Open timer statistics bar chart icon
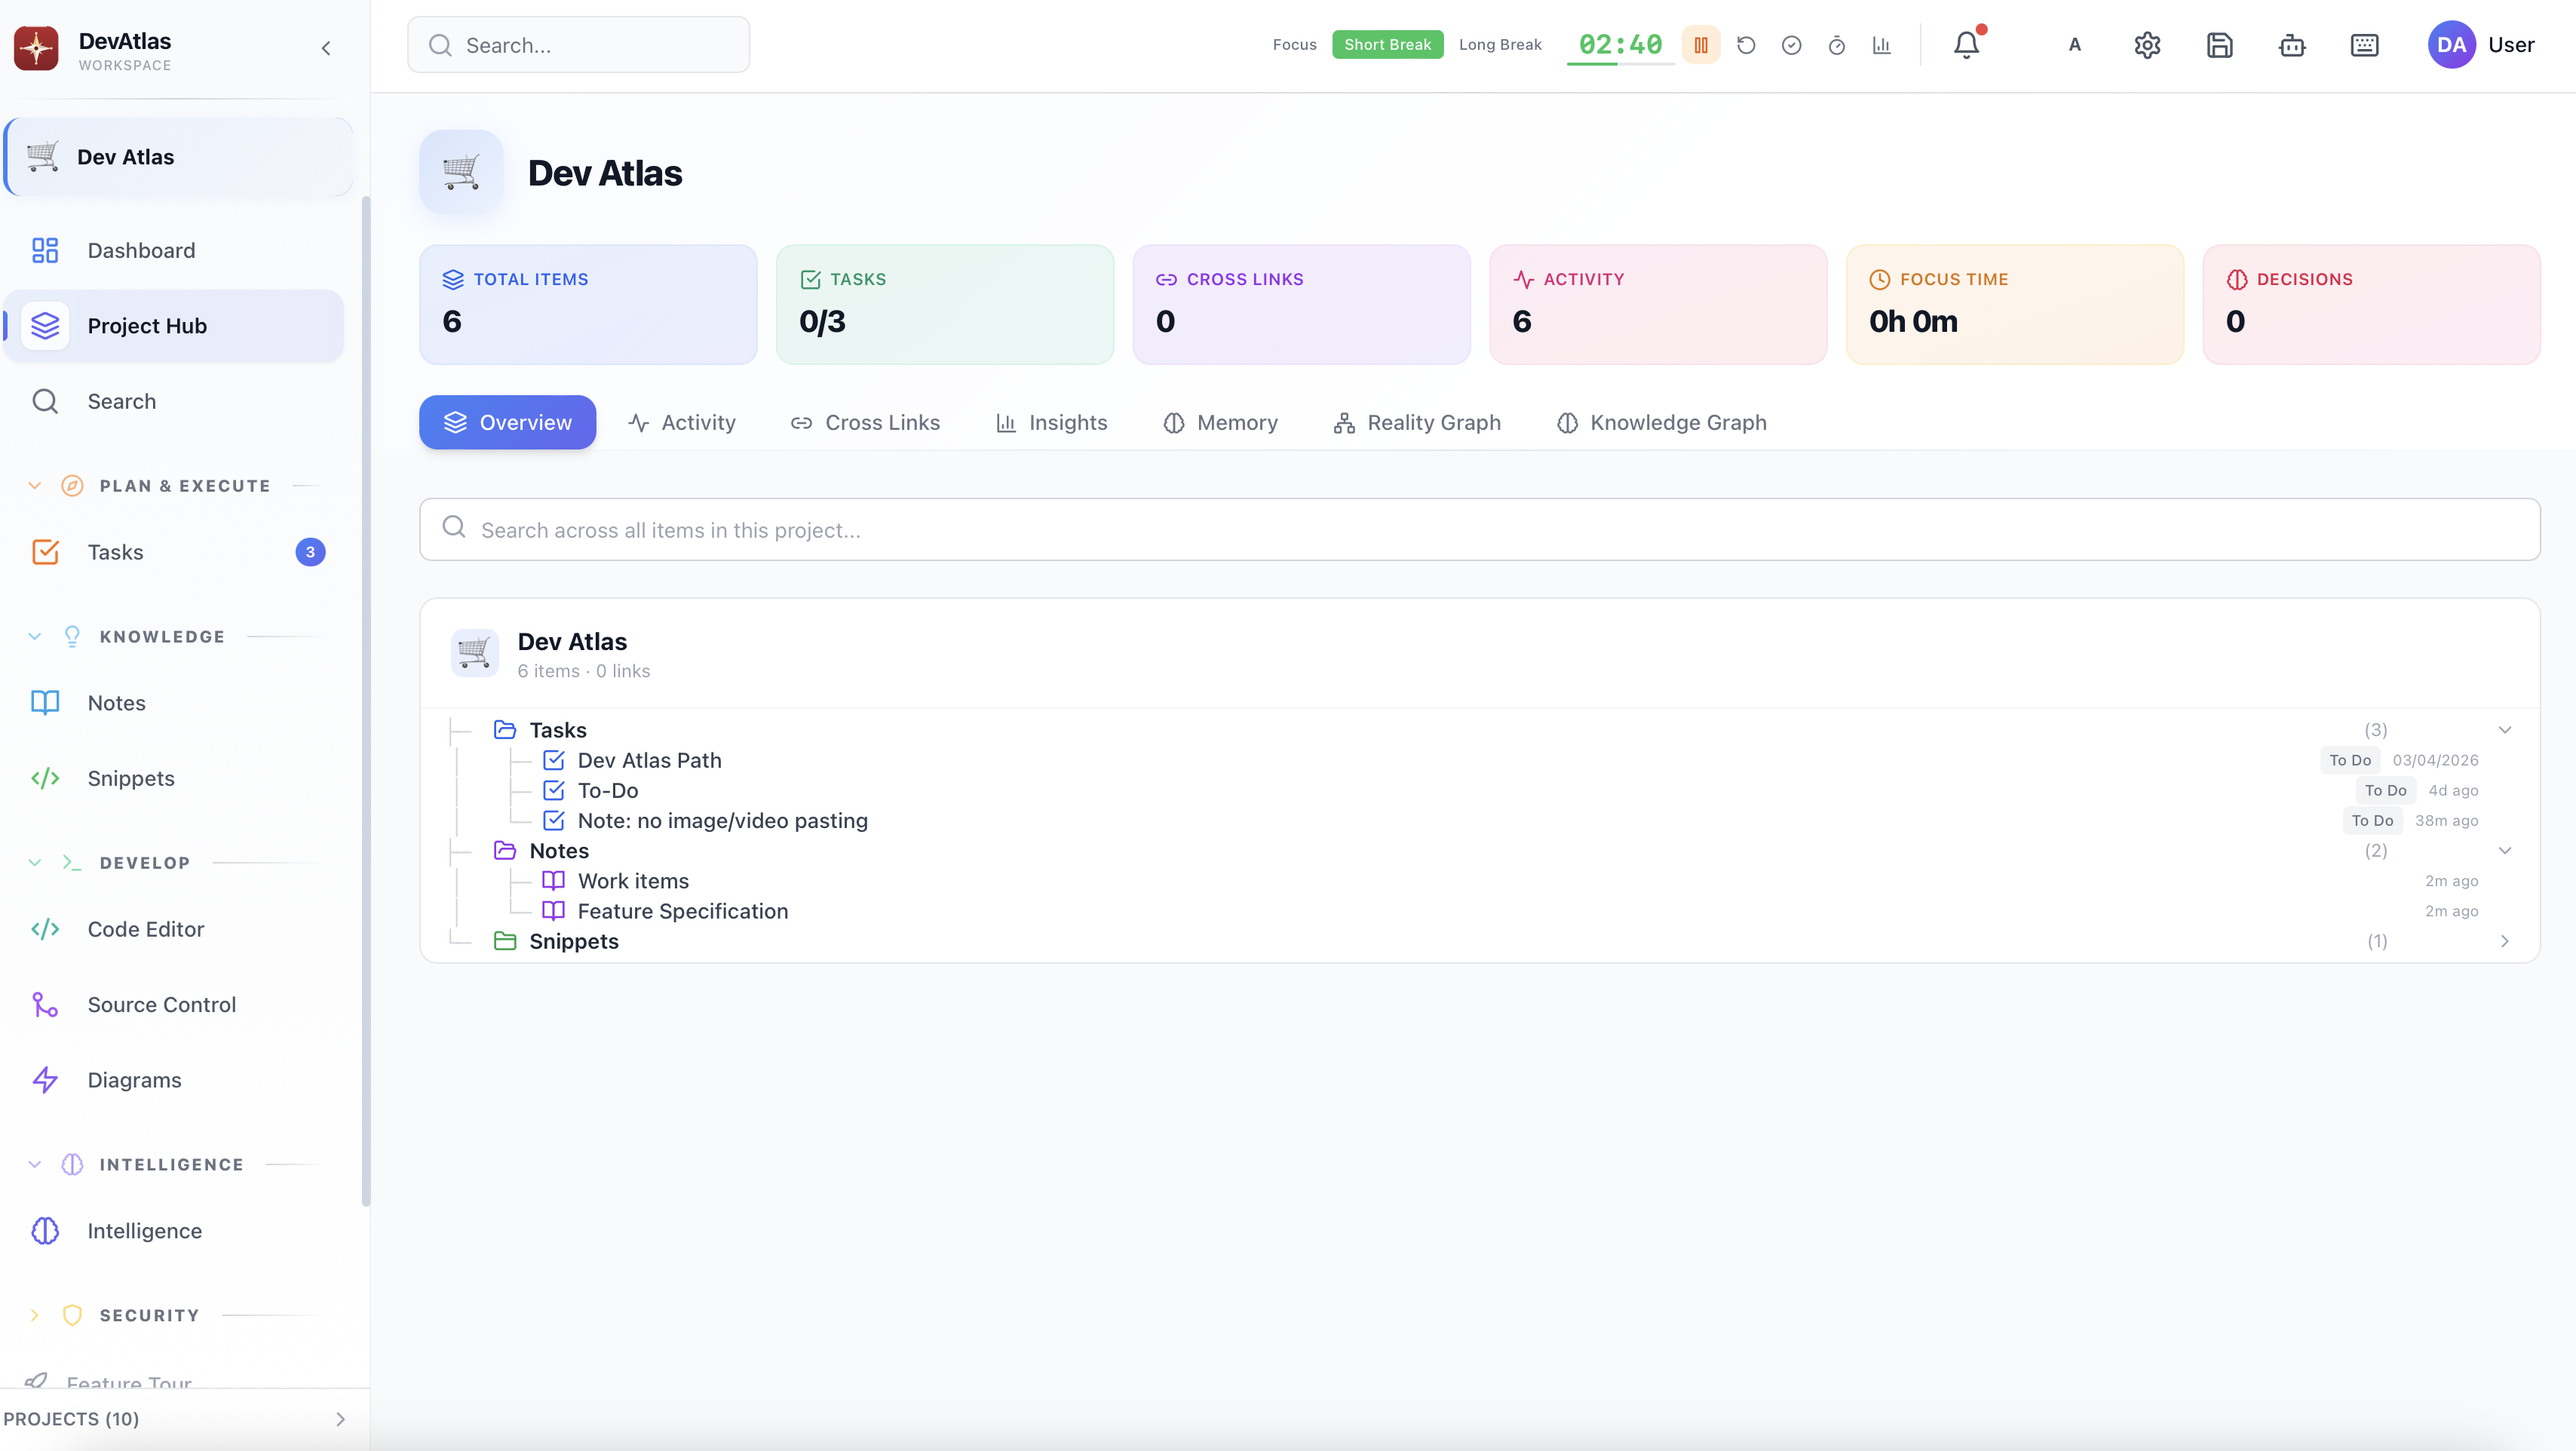The image size is (2576, 1451). tap(1882, 45)
